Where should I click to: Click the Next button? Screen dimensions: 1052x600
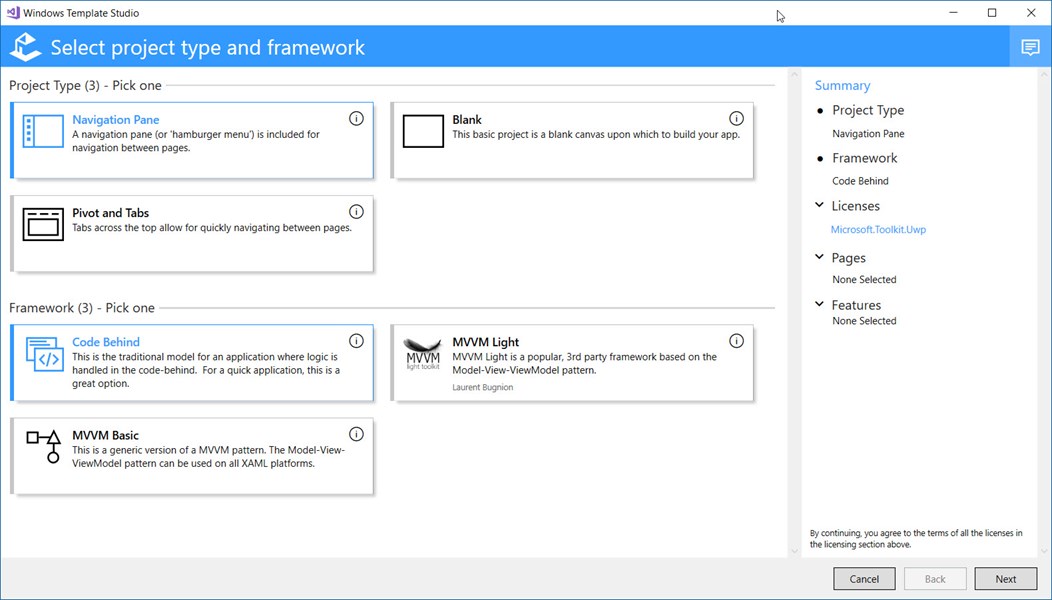(1006, 579)
